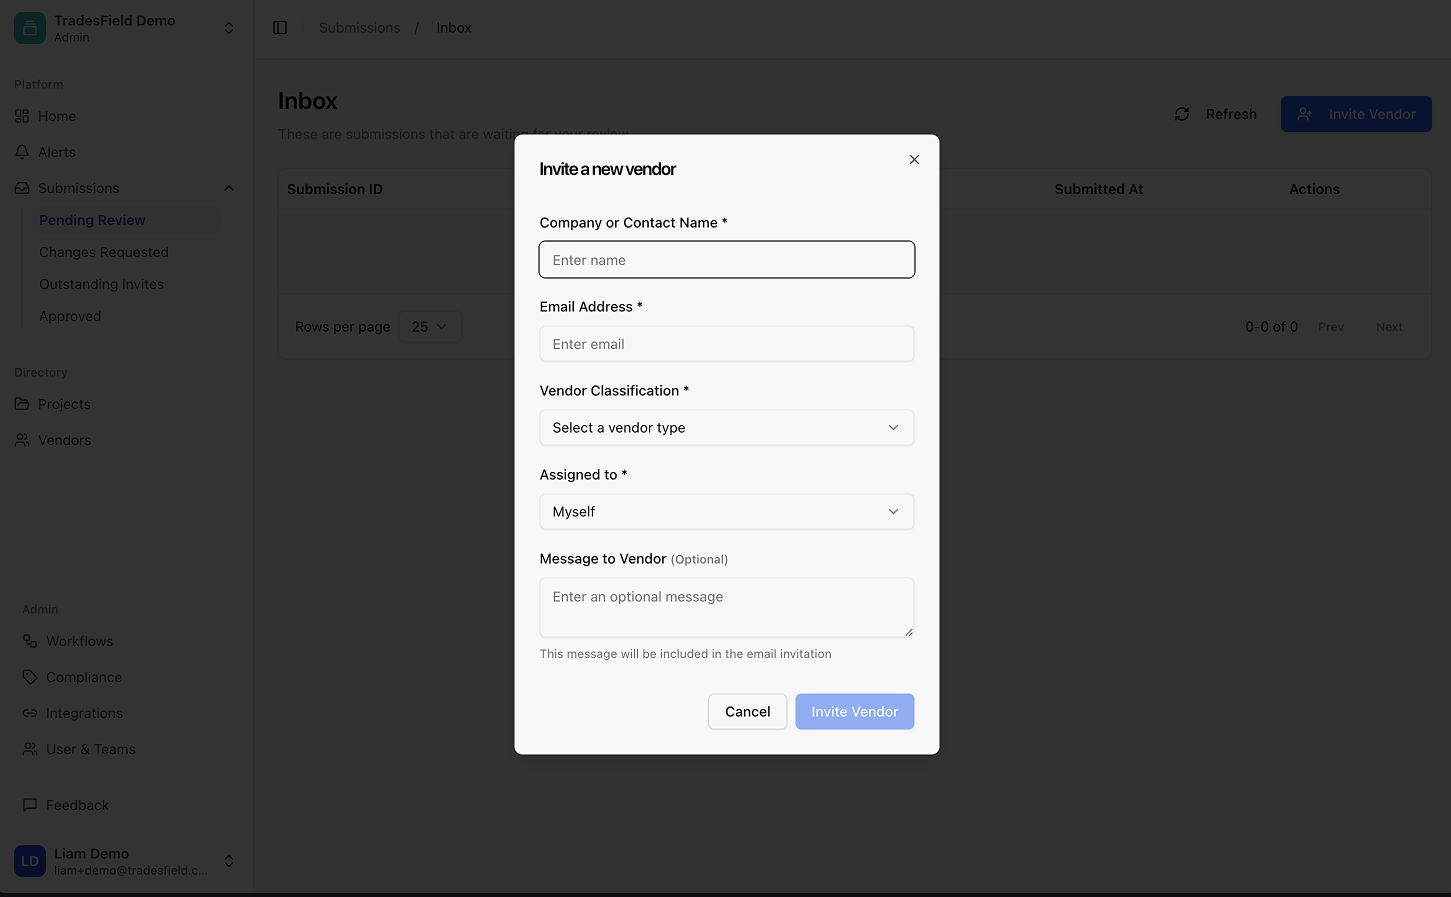Viewport: 1451px width, 897px height.
Task: Cancel the vendor invitation dialog
Action: tap(748, 712)
